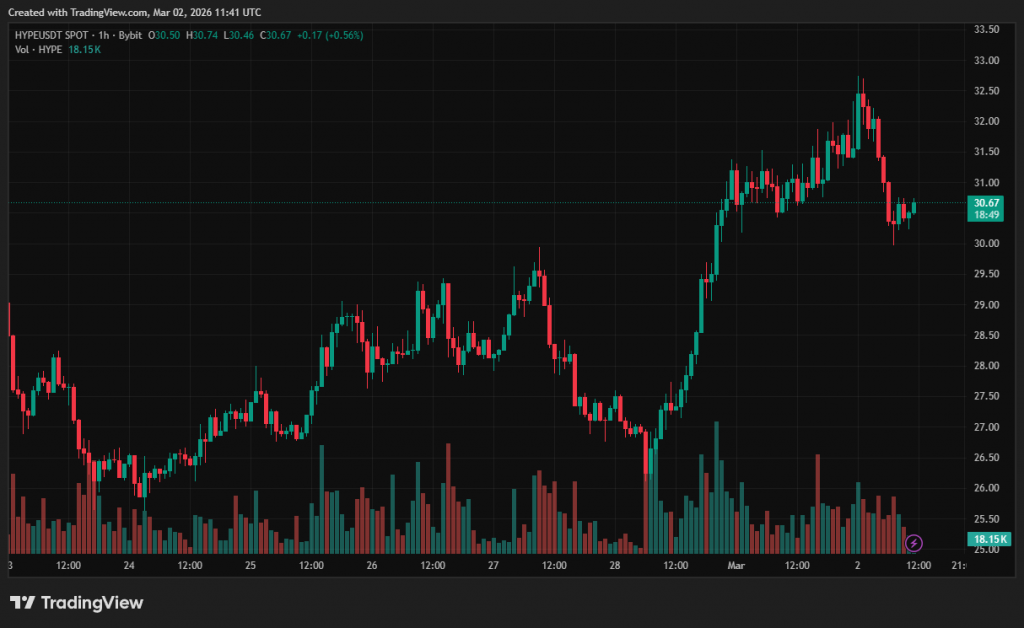Viewport: 1024px width, 628px height.
Task: Click the 28 date marker on time axis
Action: pyautogui.click(x=614, y=566)
